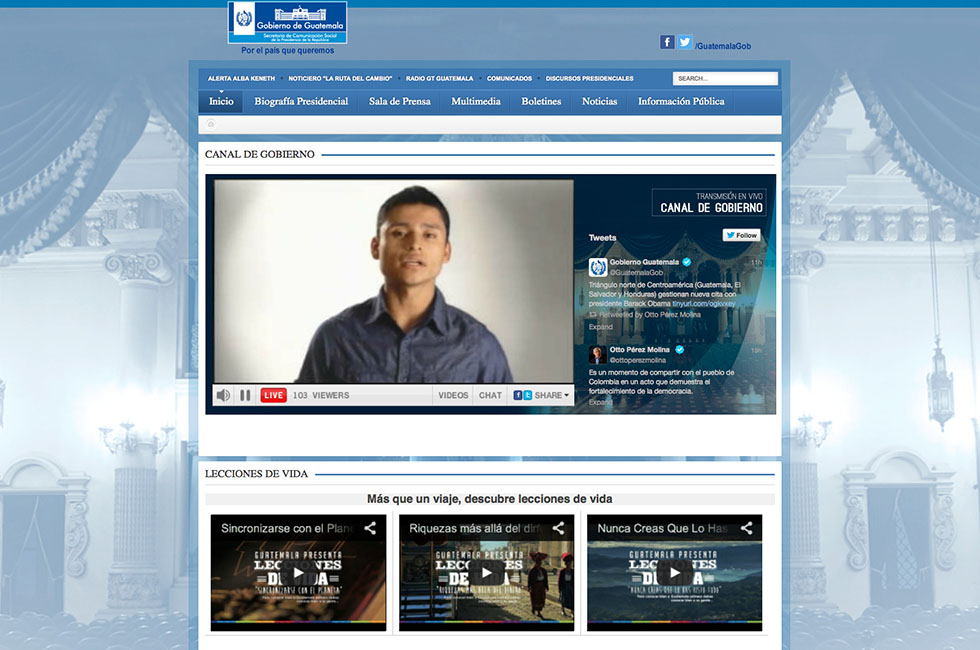Mute the live video with speaker icon
This screenshot has height=650, width=980.
(x=223, y=395)
